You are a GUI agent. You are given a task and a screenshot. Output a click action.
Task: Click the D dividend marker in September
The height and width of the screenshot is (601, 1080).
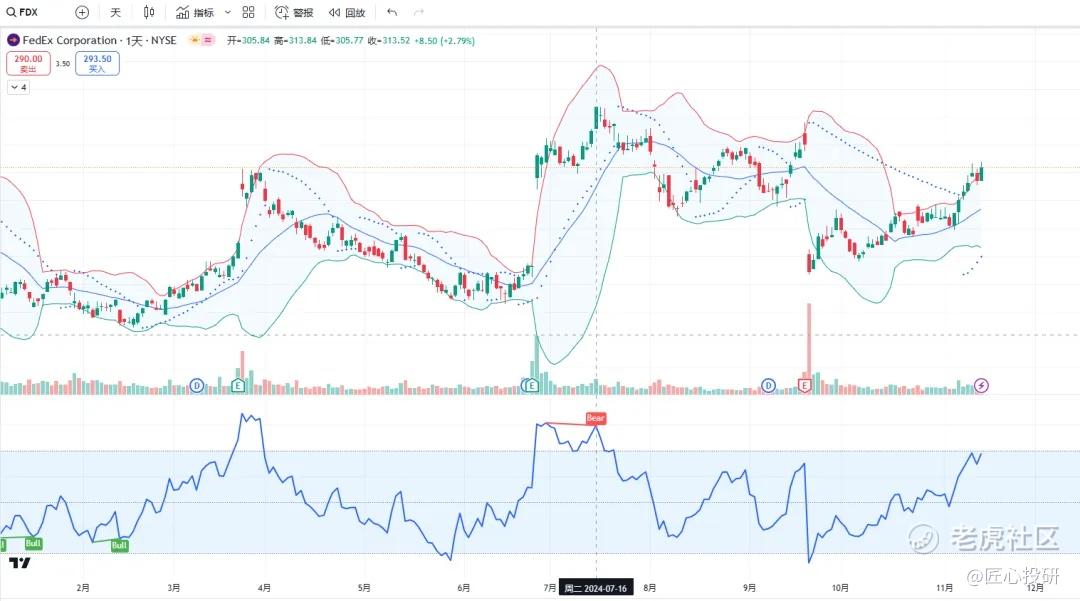coord(769,386)
